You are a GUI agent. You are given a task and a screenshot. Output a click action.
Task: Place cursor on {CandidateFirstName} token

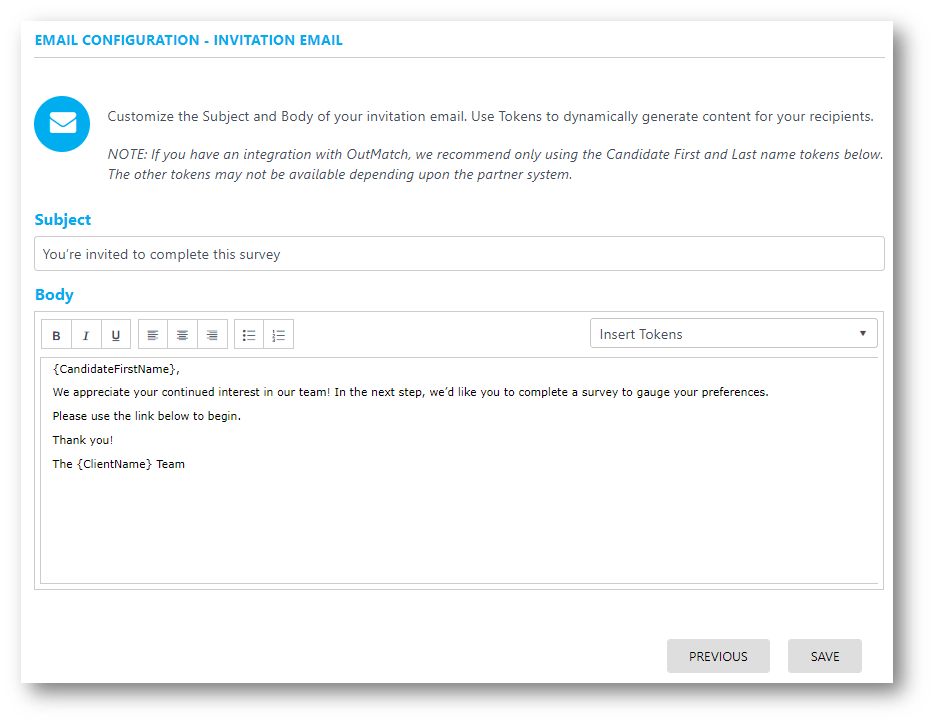[114, 369]
